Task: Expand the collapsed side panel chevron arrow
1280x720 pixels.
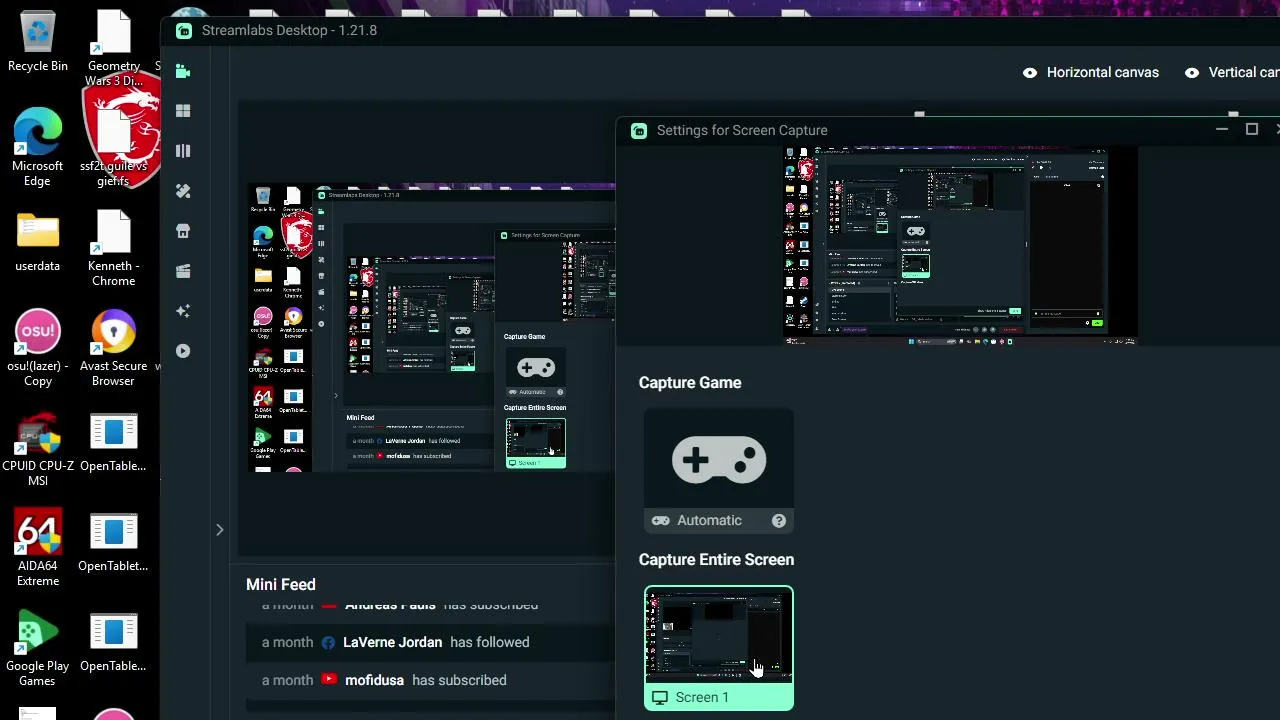Action: [x=219, y=530]
